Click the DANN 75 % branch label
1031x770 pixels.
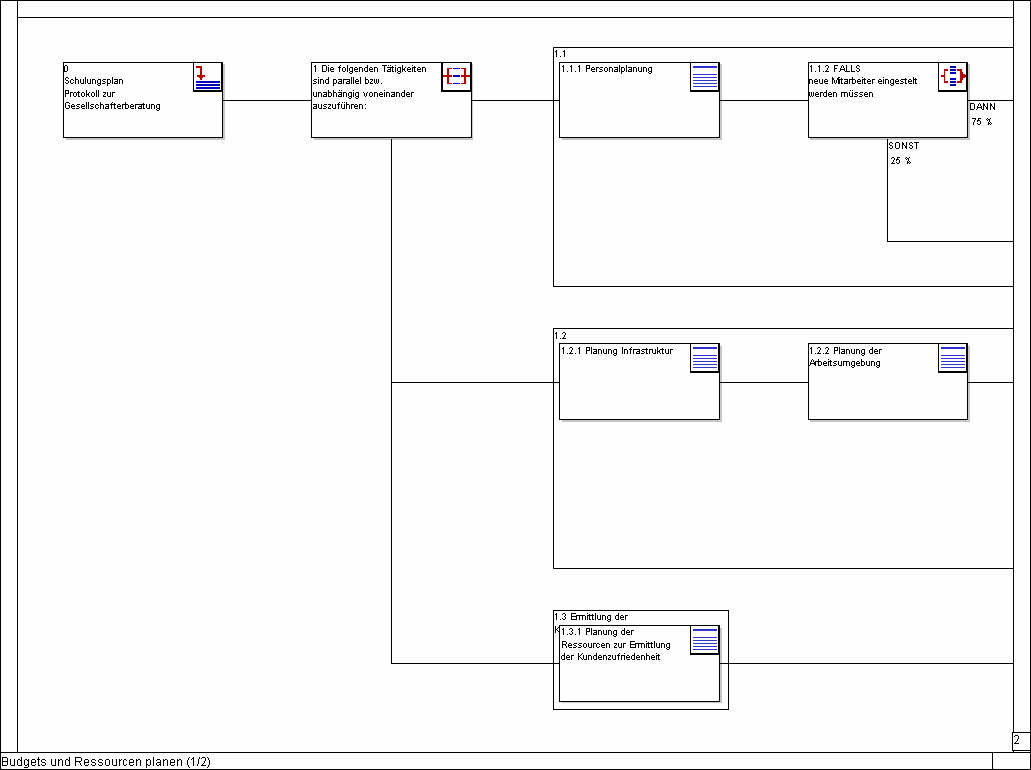[982, 113]
